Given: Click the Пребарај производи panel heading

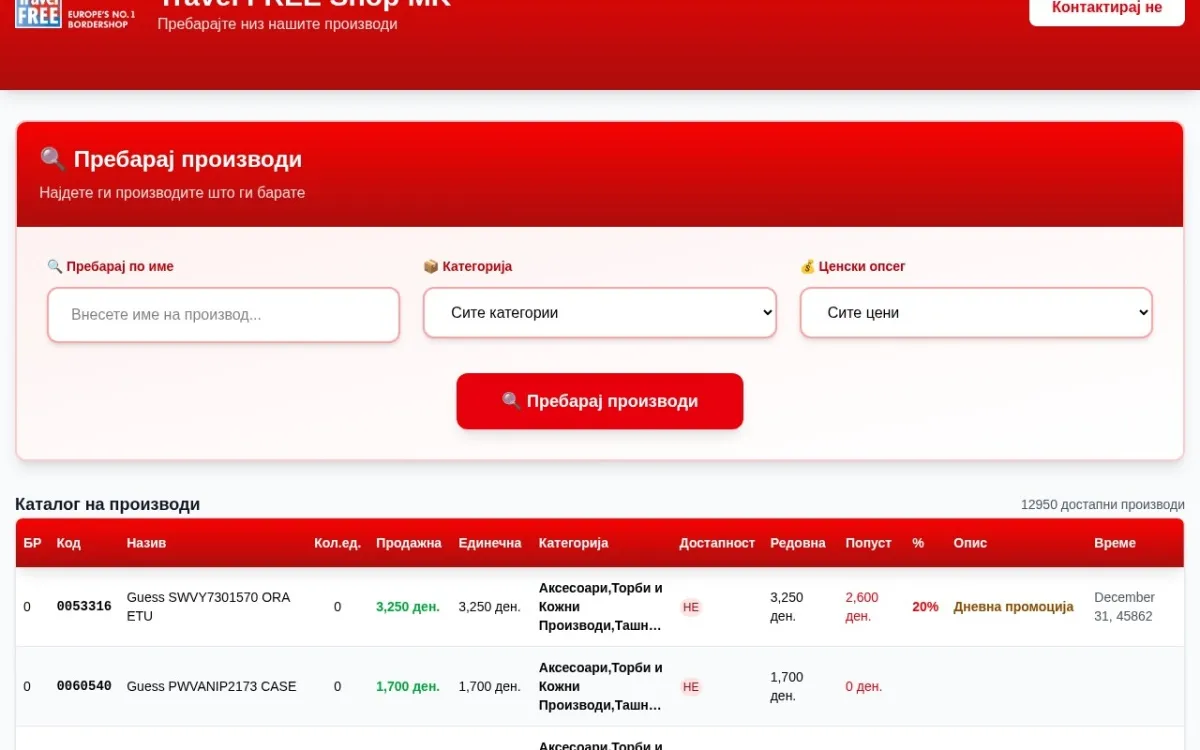Looking at the screenshot, I should pyautogui.click(x=171, y=159).
